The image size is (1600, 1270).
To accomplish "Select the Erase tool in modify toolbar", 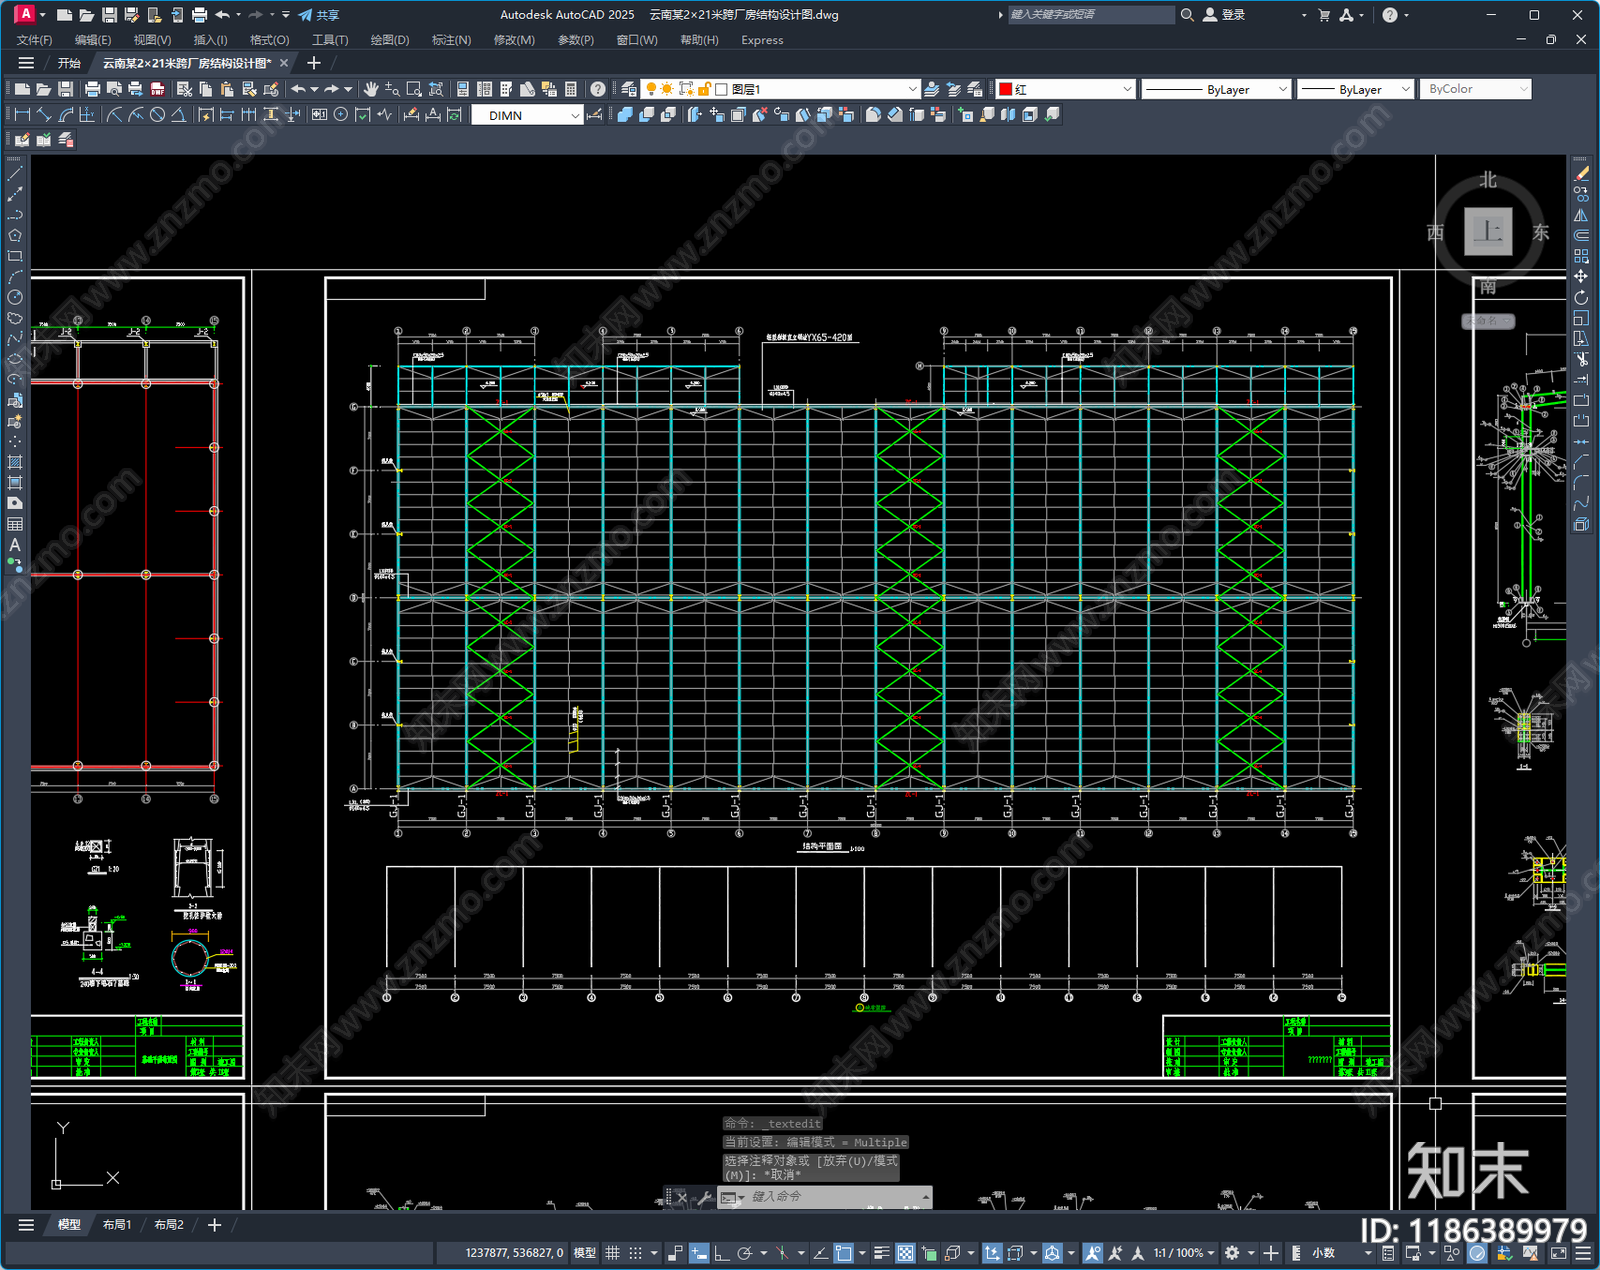I will pos(1581,174).
